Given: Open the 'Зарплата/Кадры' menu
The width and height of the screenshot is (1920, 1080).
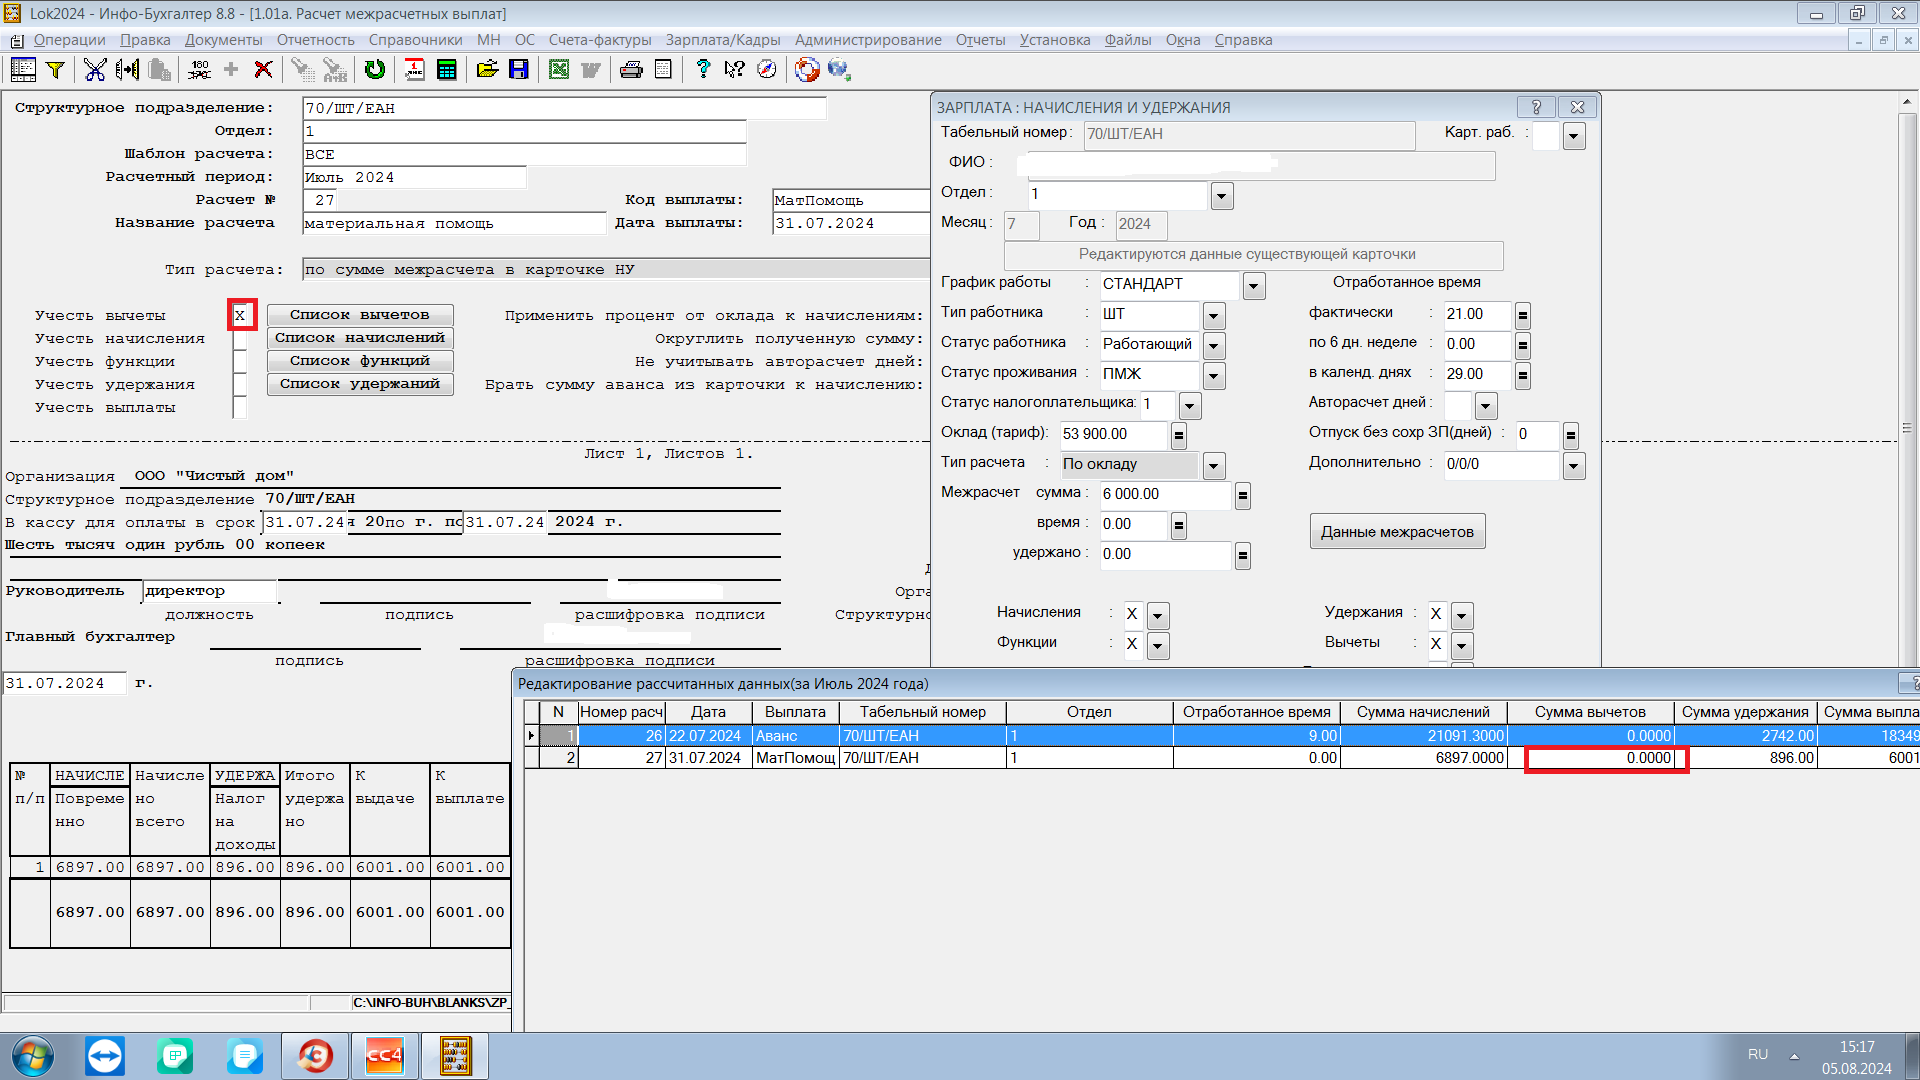Looking at the screenshot, I should click(x=723, y=40).
